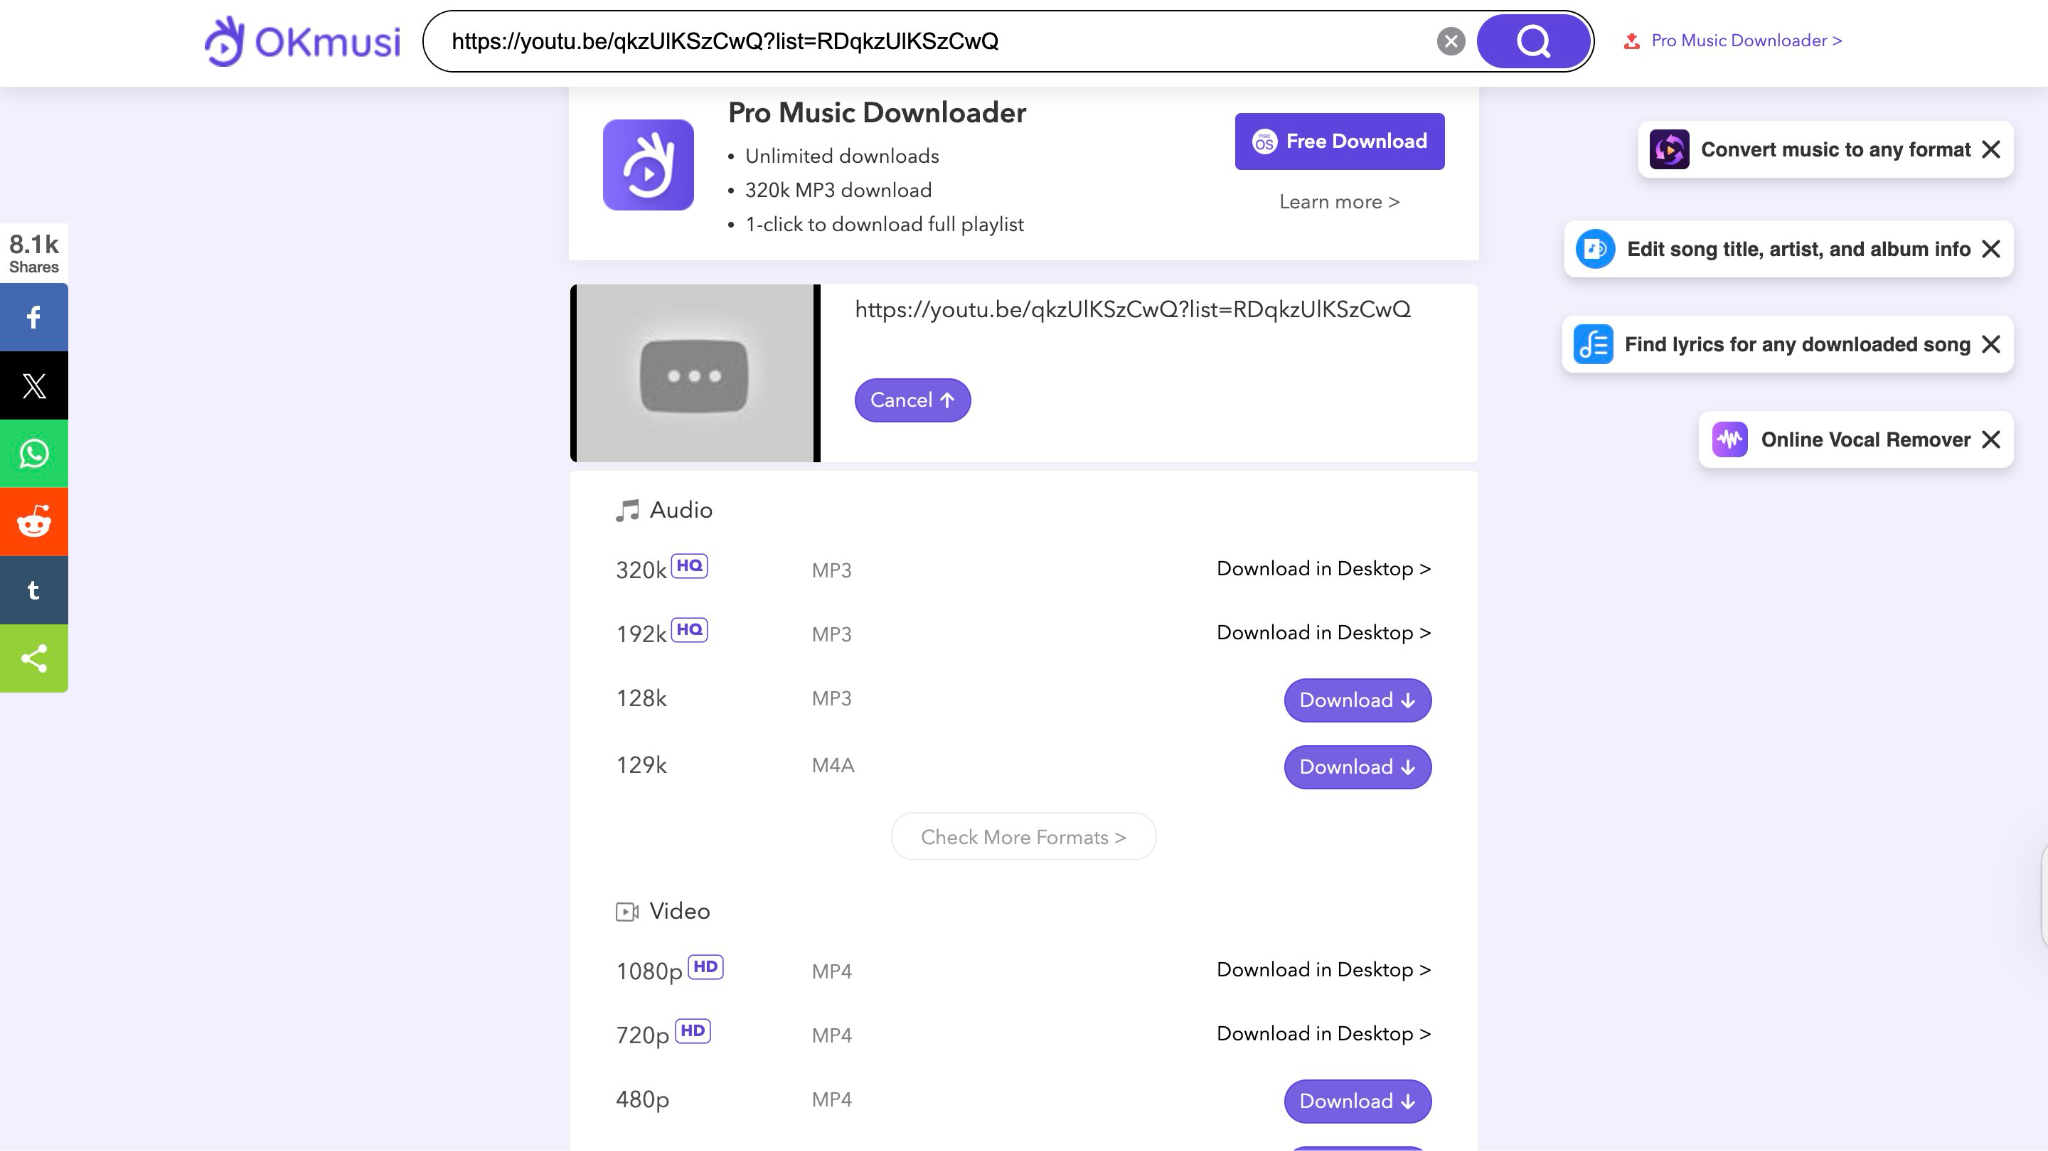Open Pro Music Downloader header link
Viewport: 2048px width, 1151px height.
[x=1746, y=41]
